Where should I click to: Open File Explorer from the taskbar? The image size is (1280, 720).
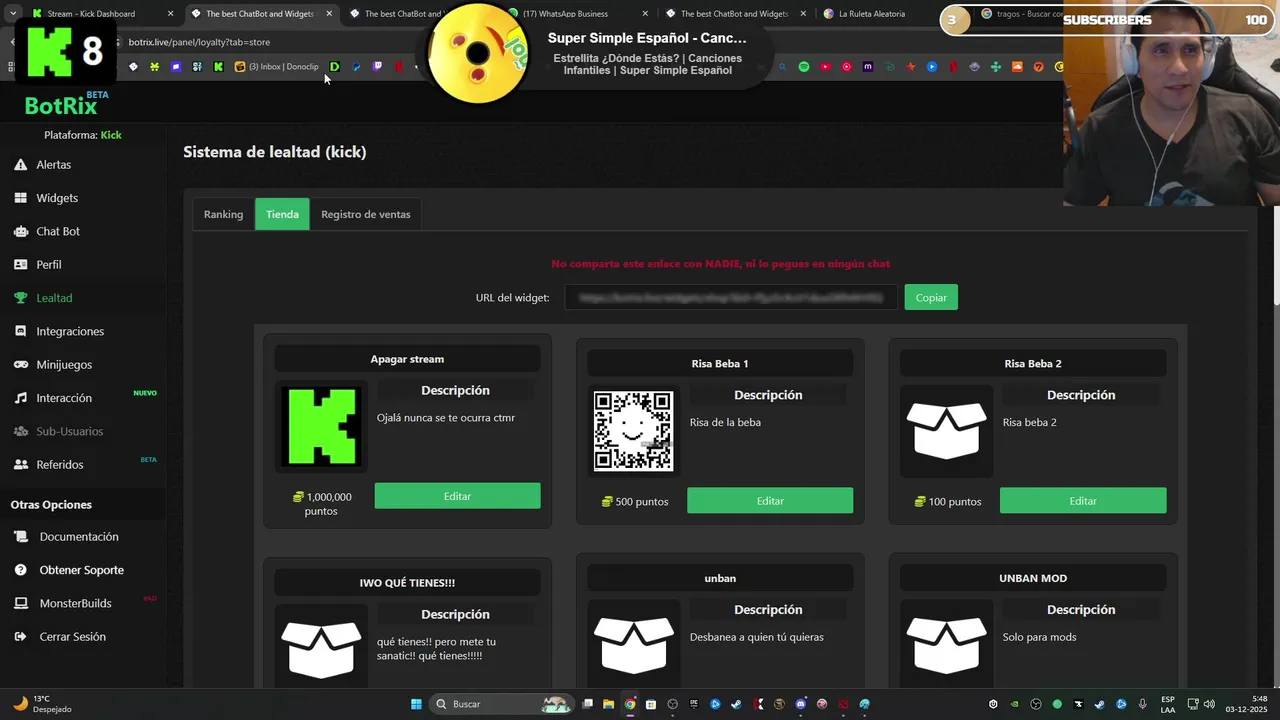pyautogui.click(x=608, y=704)
